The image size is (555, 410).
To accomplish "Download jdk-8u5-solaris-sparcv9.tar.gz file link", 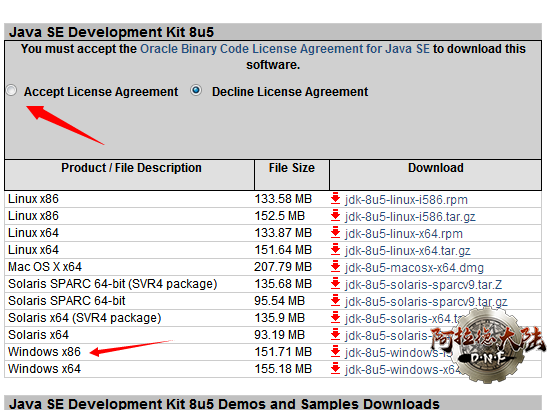I will click(426, 302).
